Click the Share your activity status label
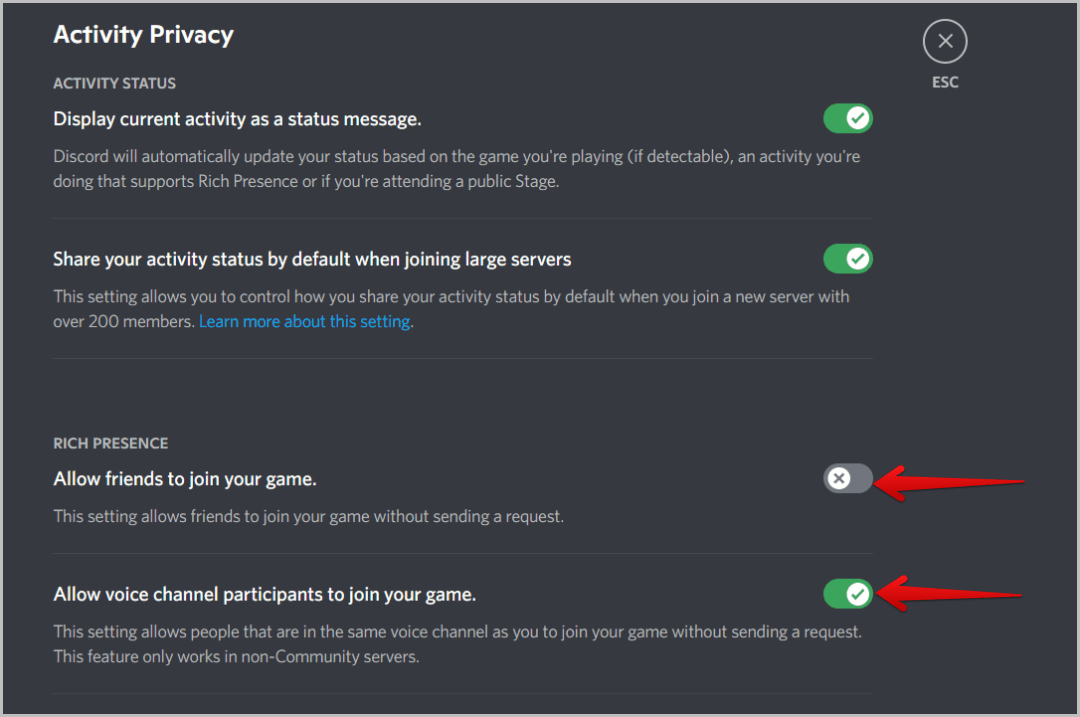This screenshot has height=717, width=1080. pos(312,259)
